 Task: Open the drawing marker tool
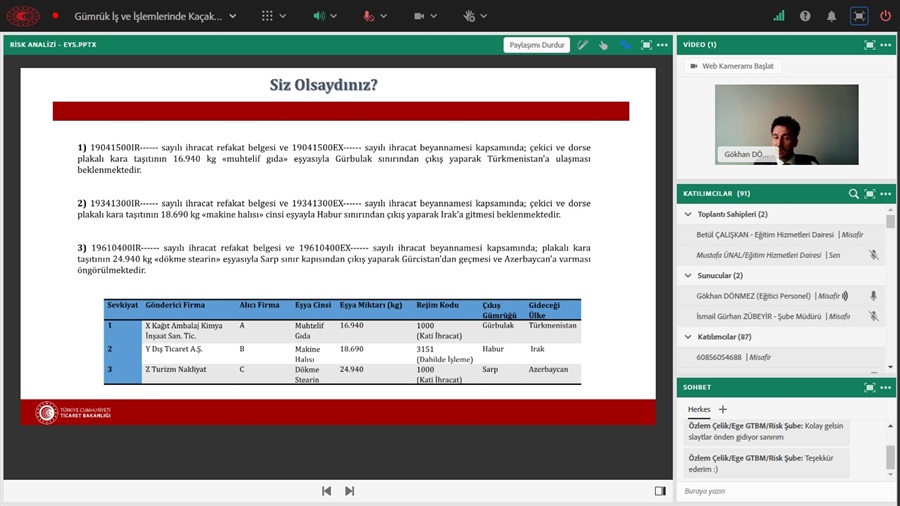point(582,45)
